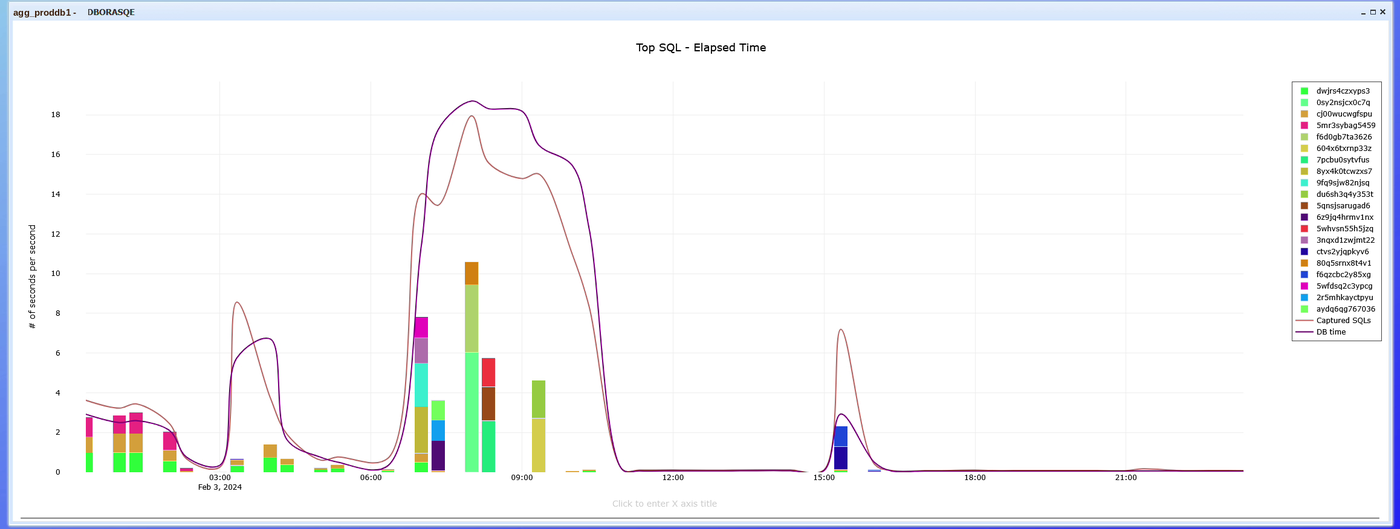Click the y-axis tick label 18
Screen dimensions: 1400x529
point(56,115)
